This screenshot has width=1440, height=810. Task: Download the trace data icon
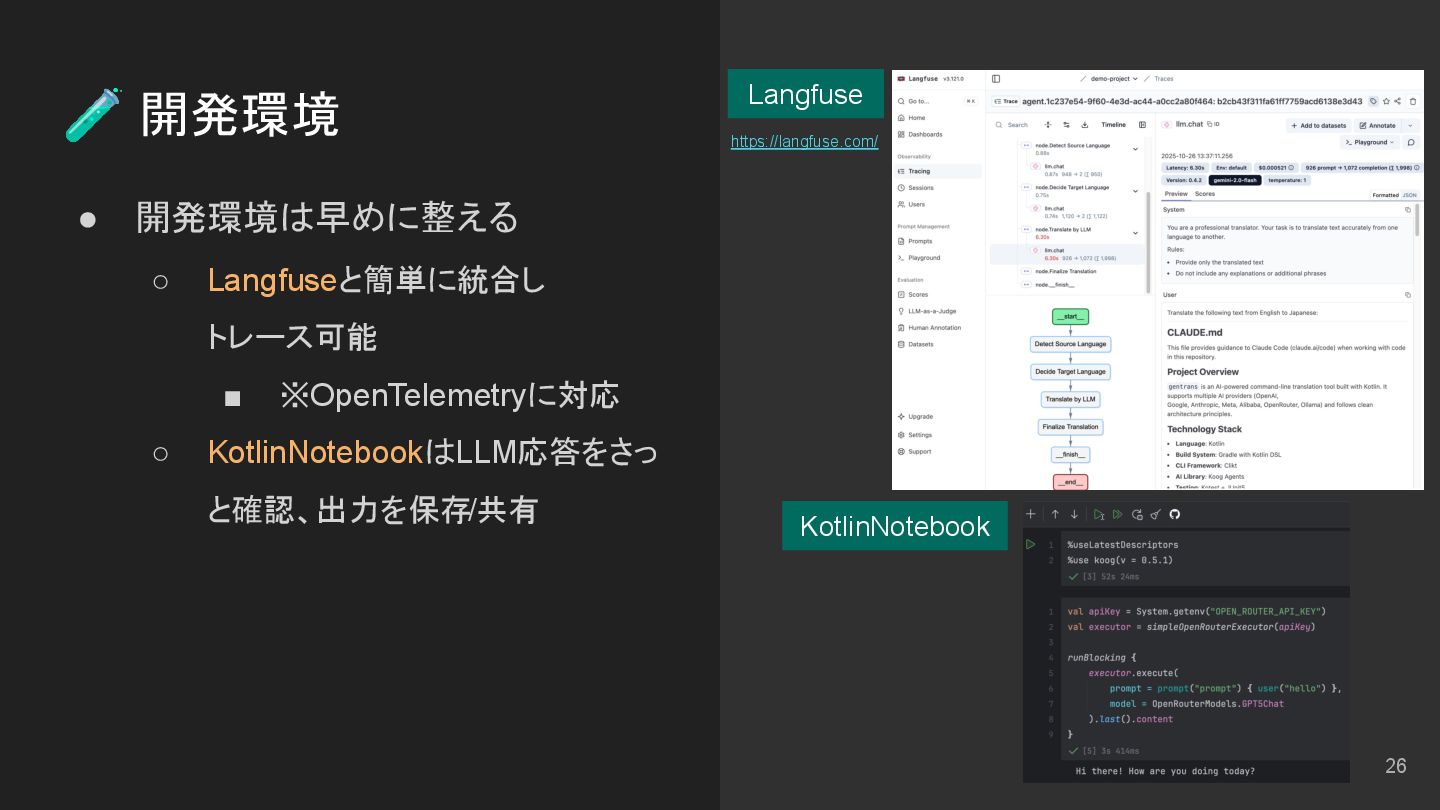(1084, 125)
